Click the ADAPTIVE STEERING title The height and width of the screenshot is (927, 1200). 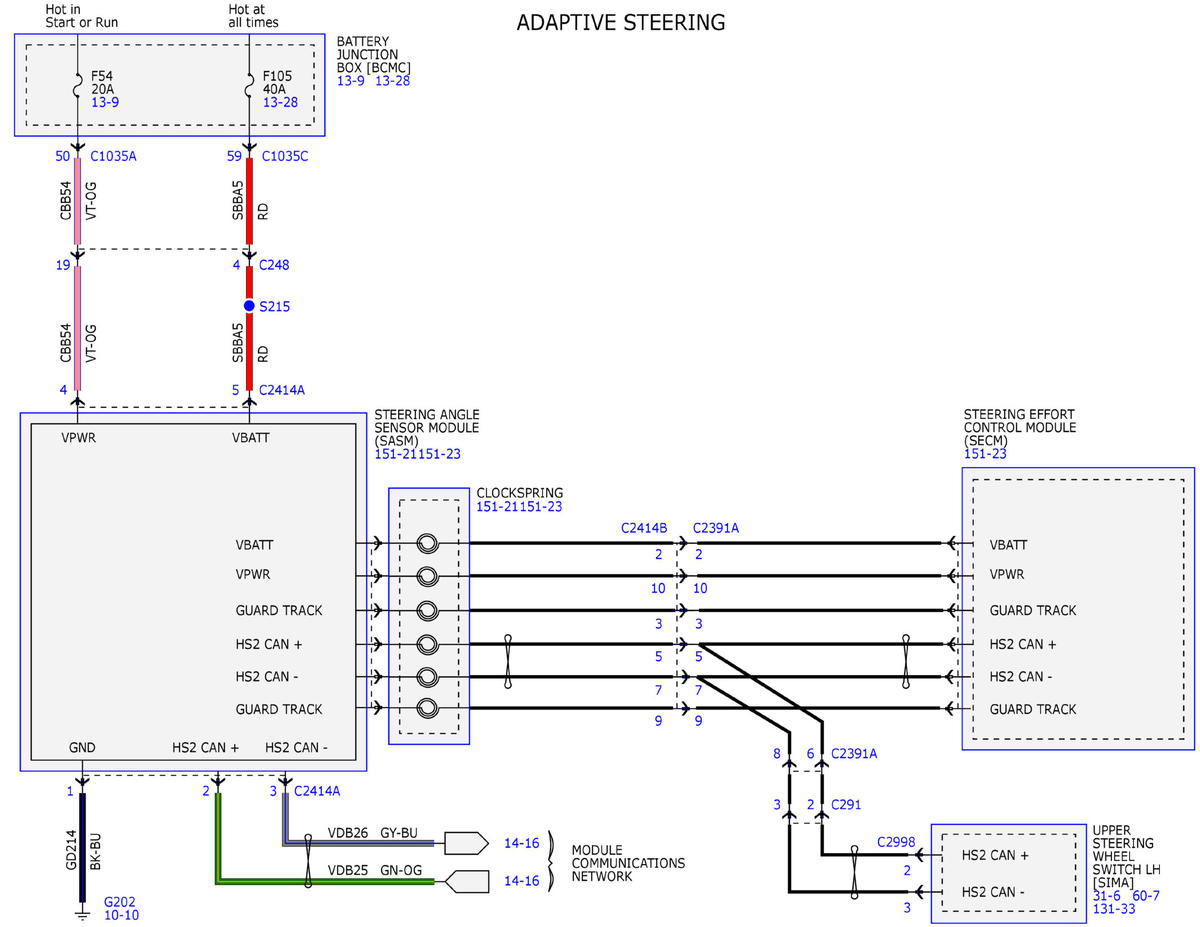[621, 22]
